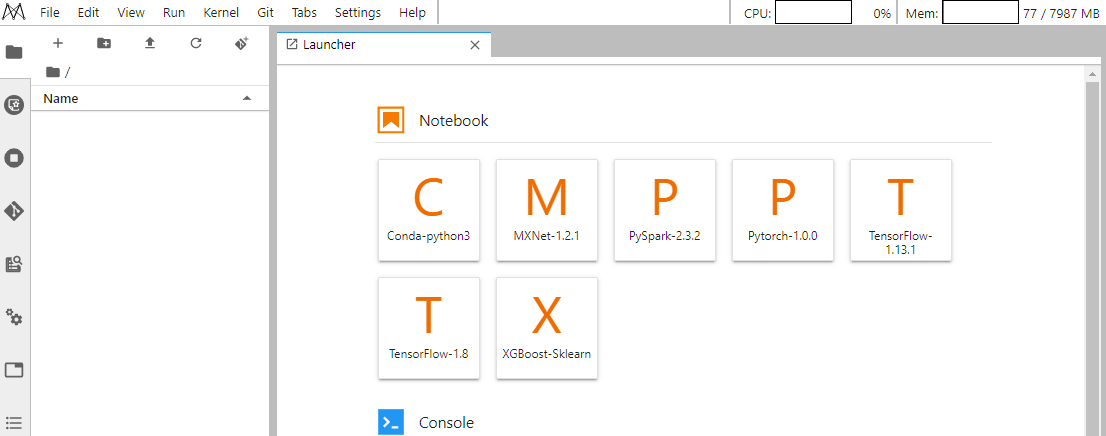Launch PySpark-2.3.2 notebook

664,210
